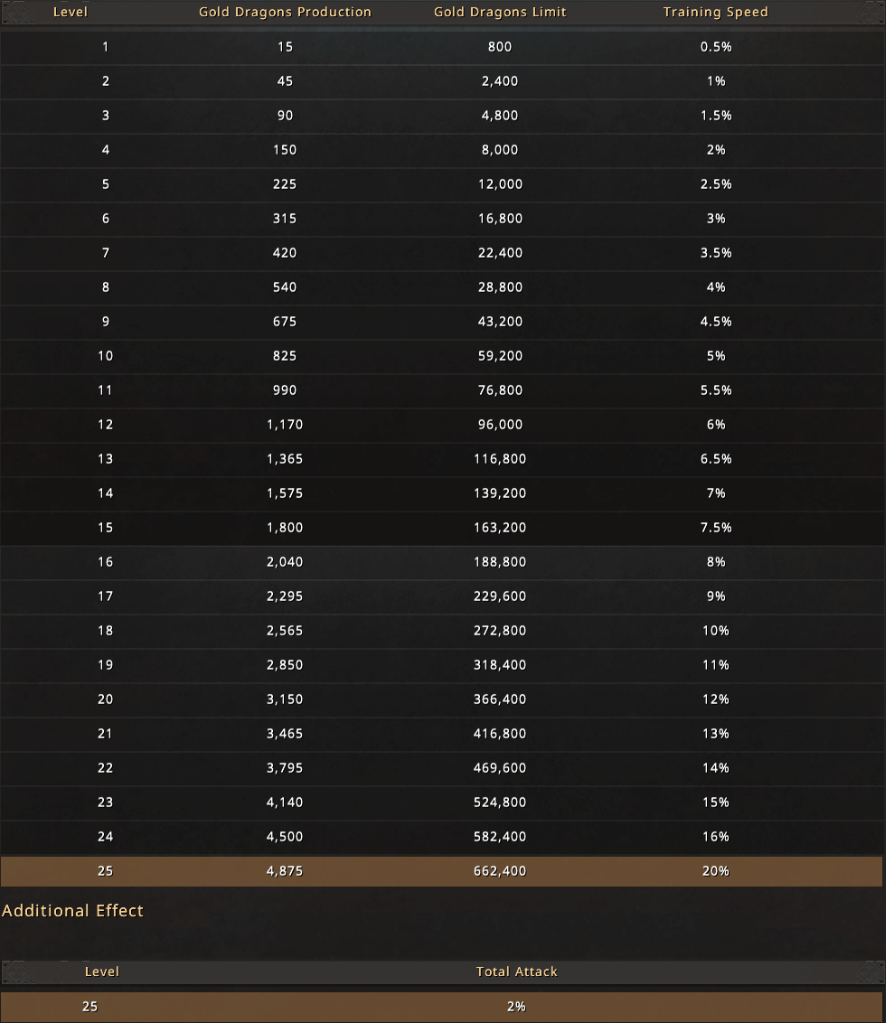This screenshot has width=886, height=1023.
Task: Click the Level column header
Action: pyautogui.click(x=70, y=12)
